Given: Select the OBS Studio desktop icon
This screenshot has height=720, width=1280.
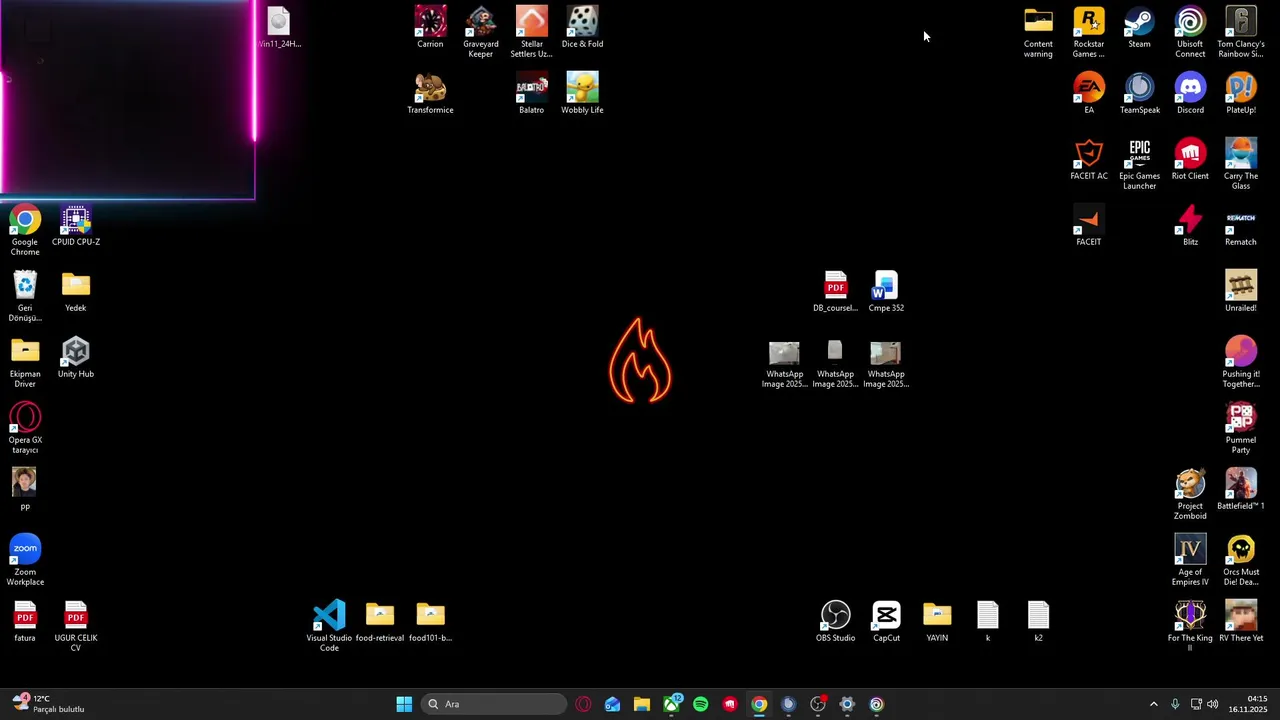Looking at the screenshot, I should point(835,621).
